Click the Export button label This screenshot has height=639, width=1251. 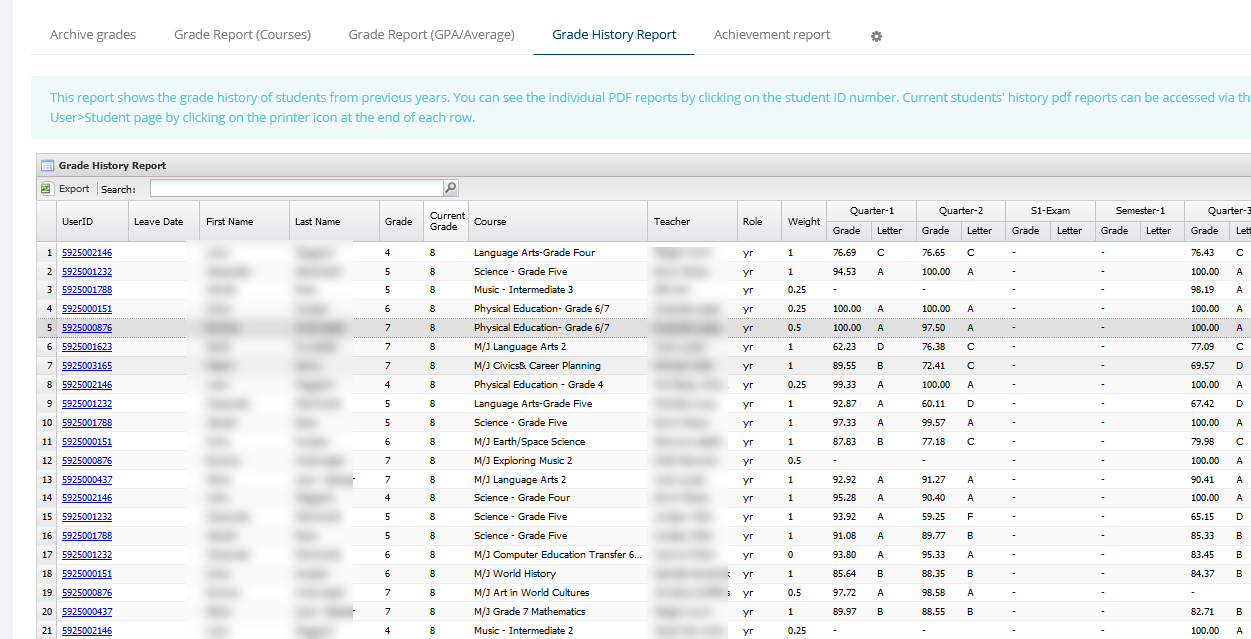(74, 188)
